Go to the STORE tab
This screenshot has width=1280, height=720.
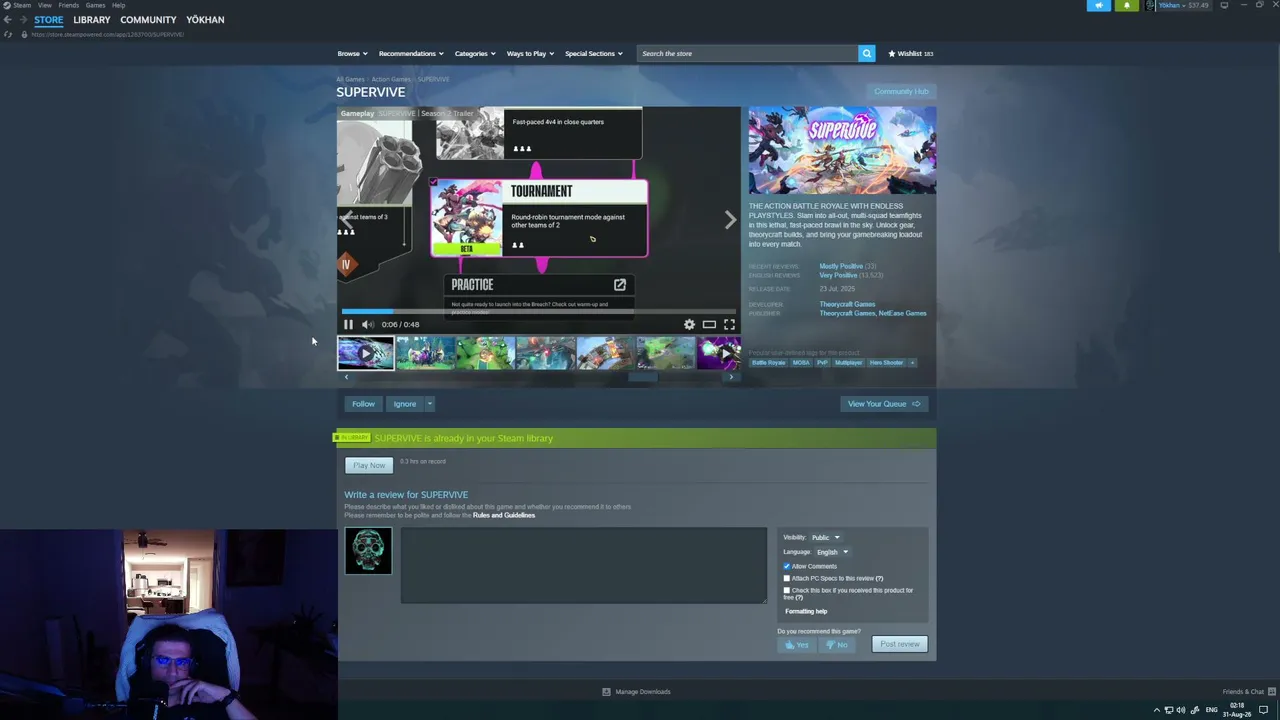pos(48,20)
